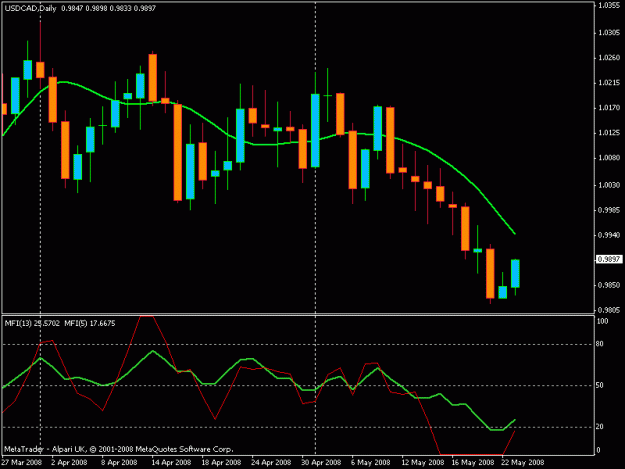Click the USDCAD,Daily chart title text

30,8
